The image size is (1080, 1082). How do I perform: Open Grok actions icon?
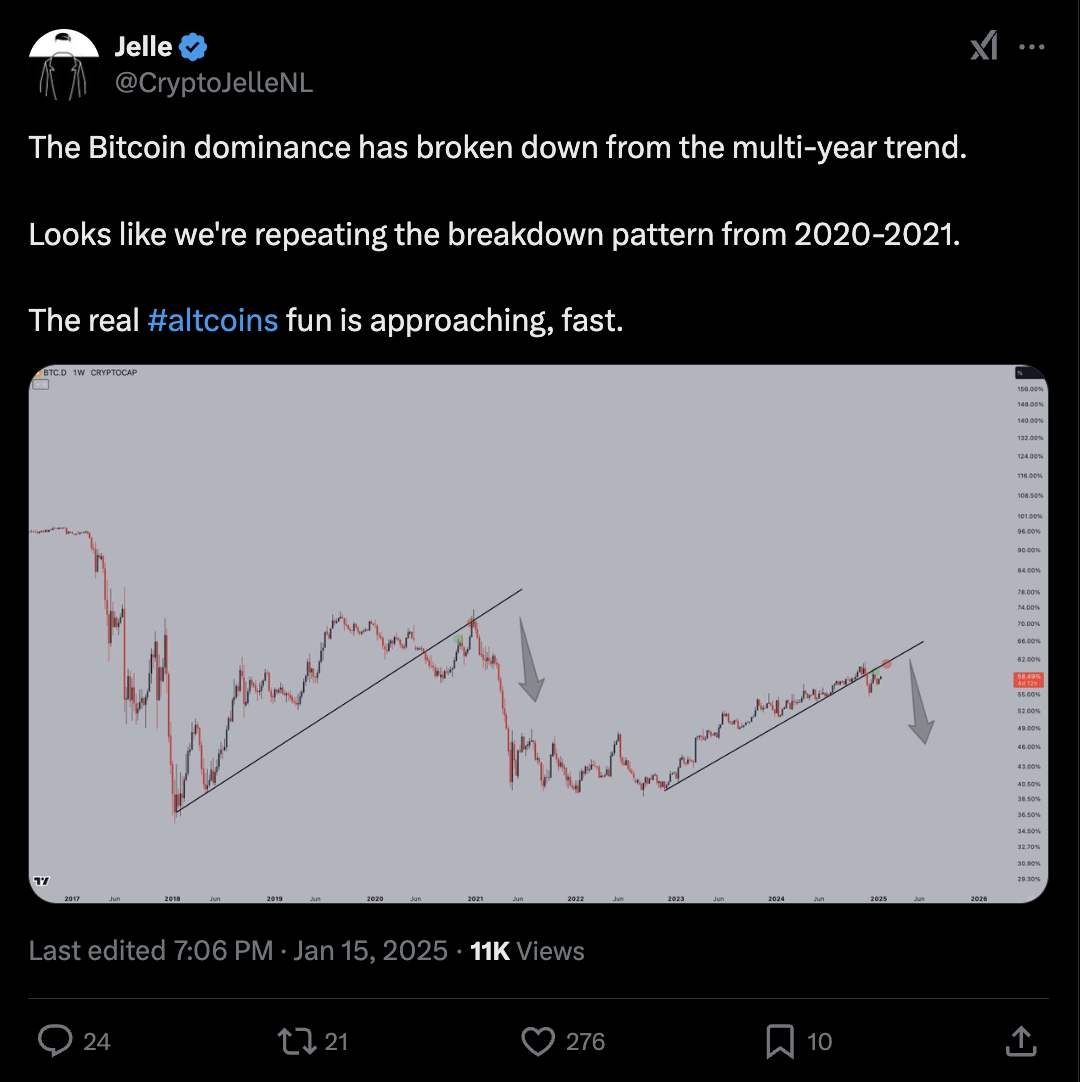pyautogui.click(x=984, y=46)
